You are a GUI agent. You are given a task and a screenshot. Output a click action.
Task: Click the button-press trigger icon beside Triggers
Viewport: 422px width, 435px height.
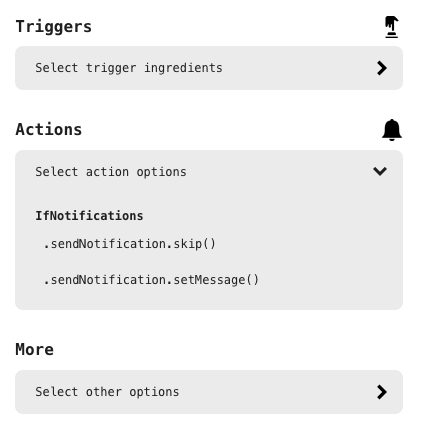391,27
